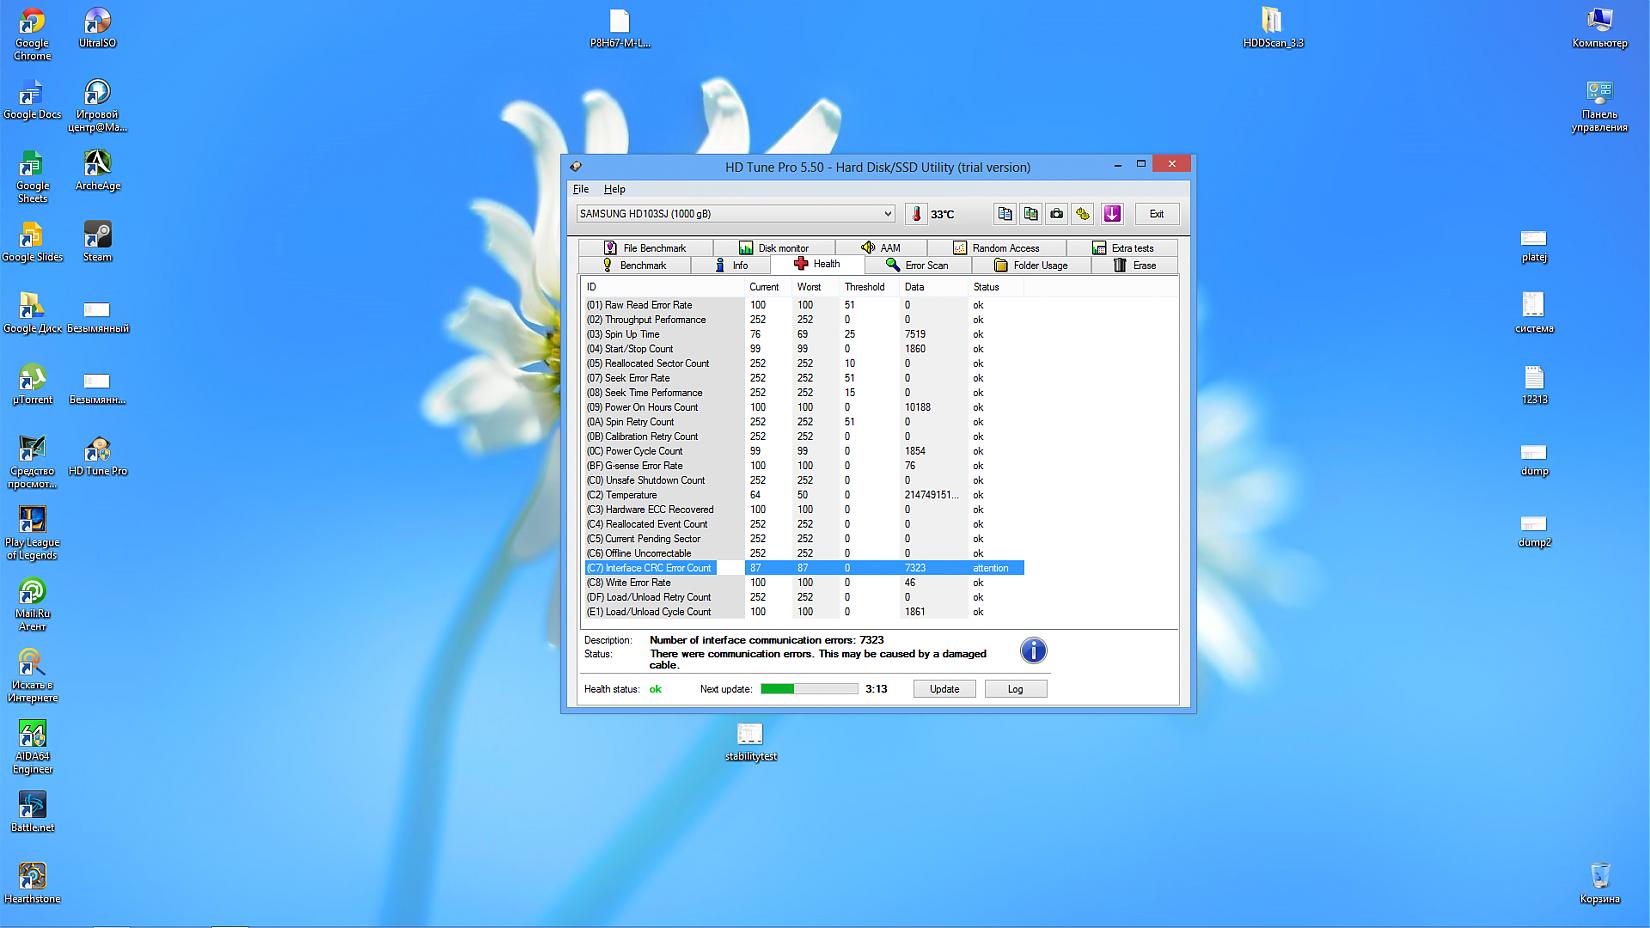The width and height of the screenshot is (1650, 928).
Task: Click the purple down-arrow minimize-to-tray icon
Action: point(1112,214)
